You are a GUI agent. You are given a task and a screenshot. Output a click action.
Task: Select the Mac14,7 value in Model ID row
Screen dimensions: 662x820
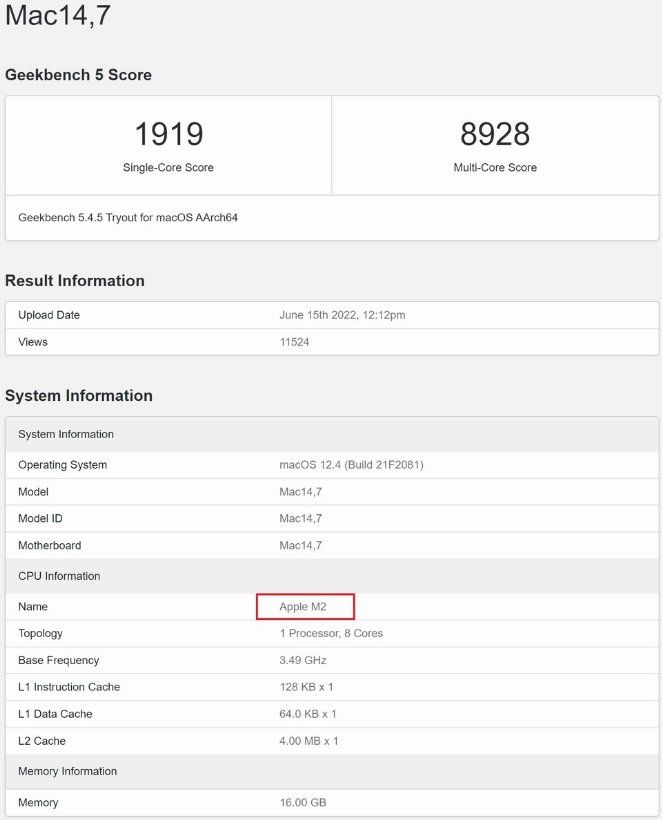[301, 518]
